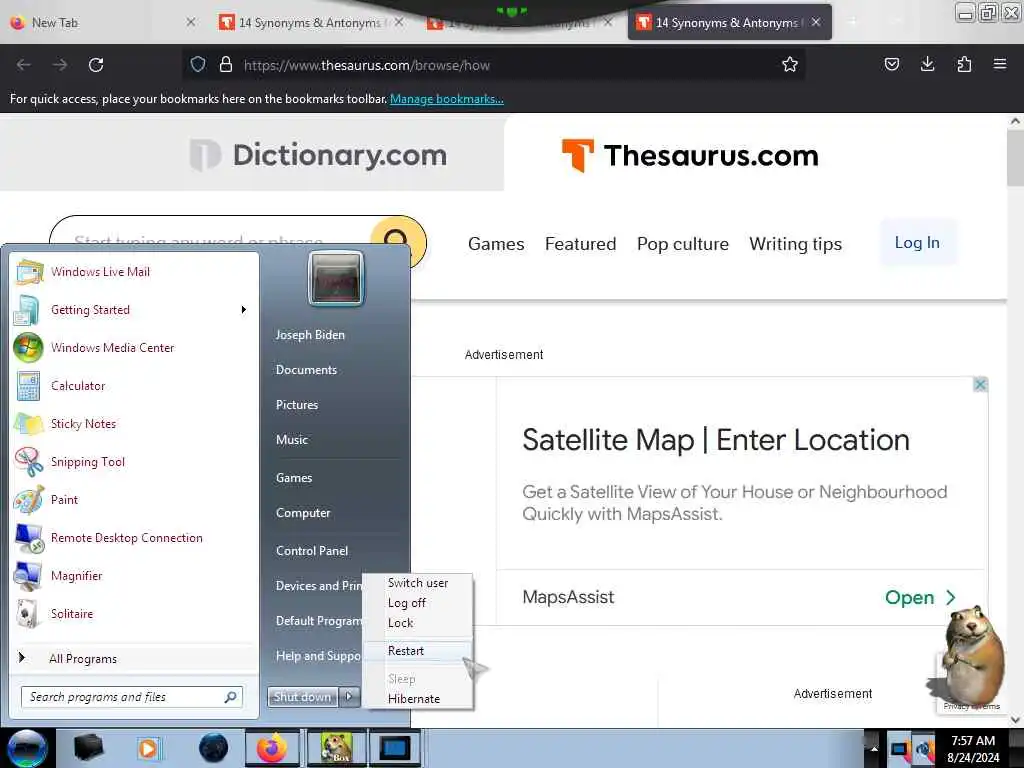The height and width of the screenshot is (768, 1024).
Task: Open Devices and Printers
Action: click(318, 586)
